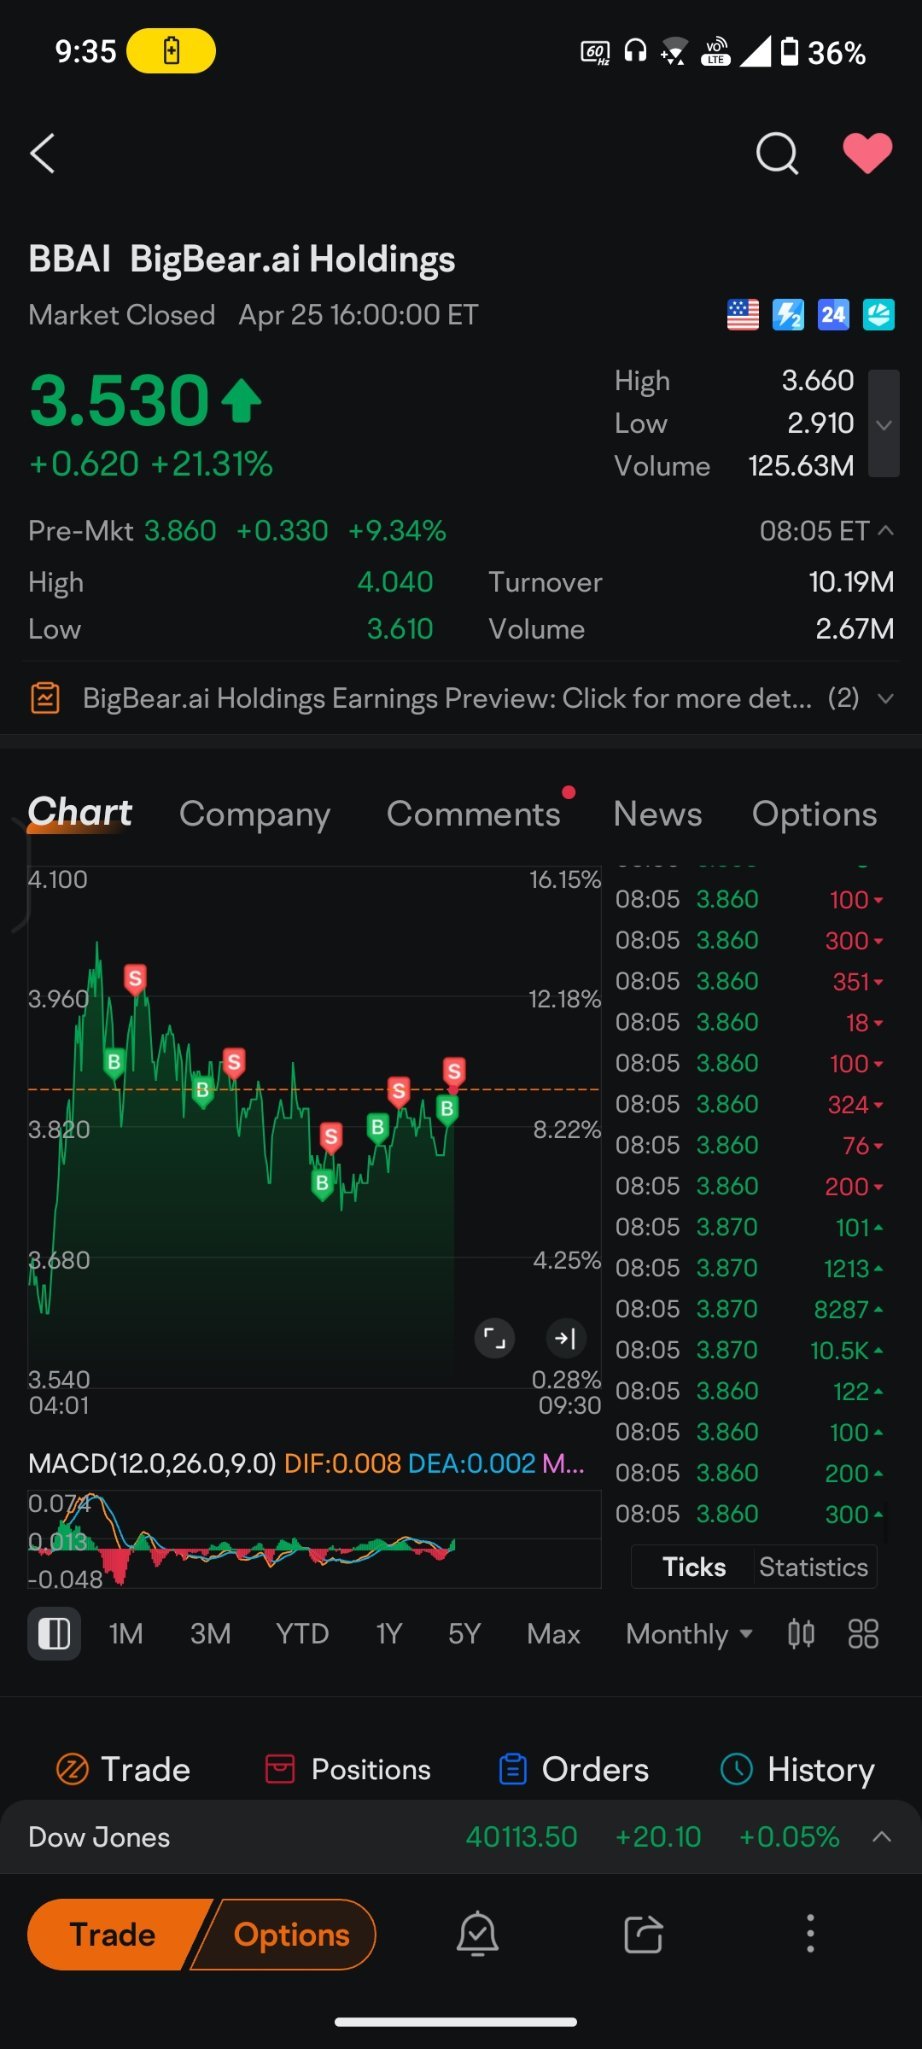The image size is (922, 2049).
Task: Tap the pre-market price 3.860
Action: tap(180, 531)
